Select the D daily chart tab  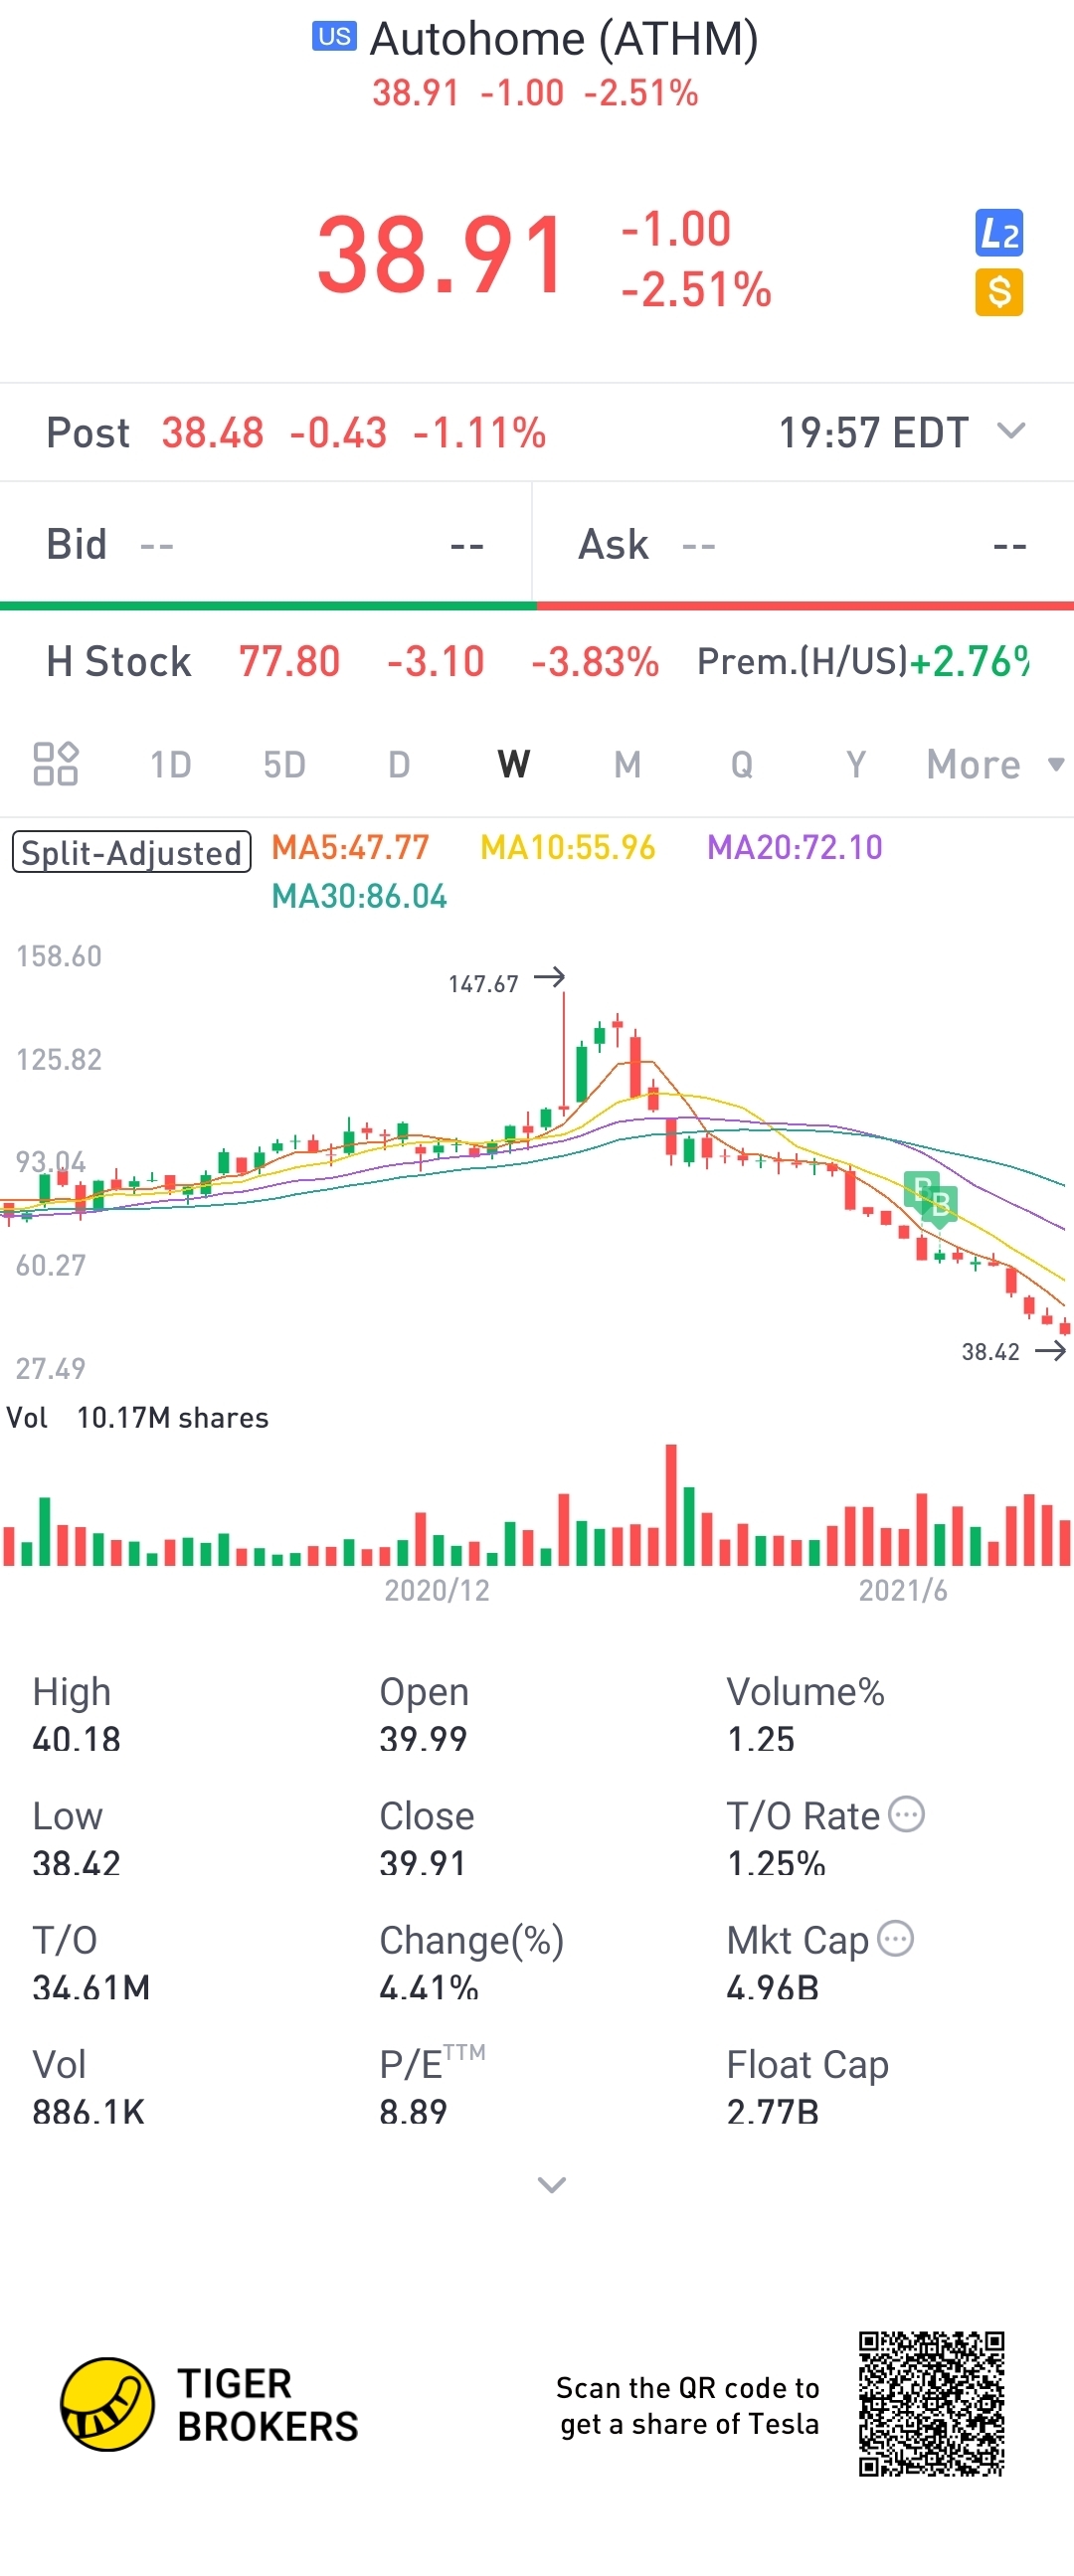[x=399, y=764]
